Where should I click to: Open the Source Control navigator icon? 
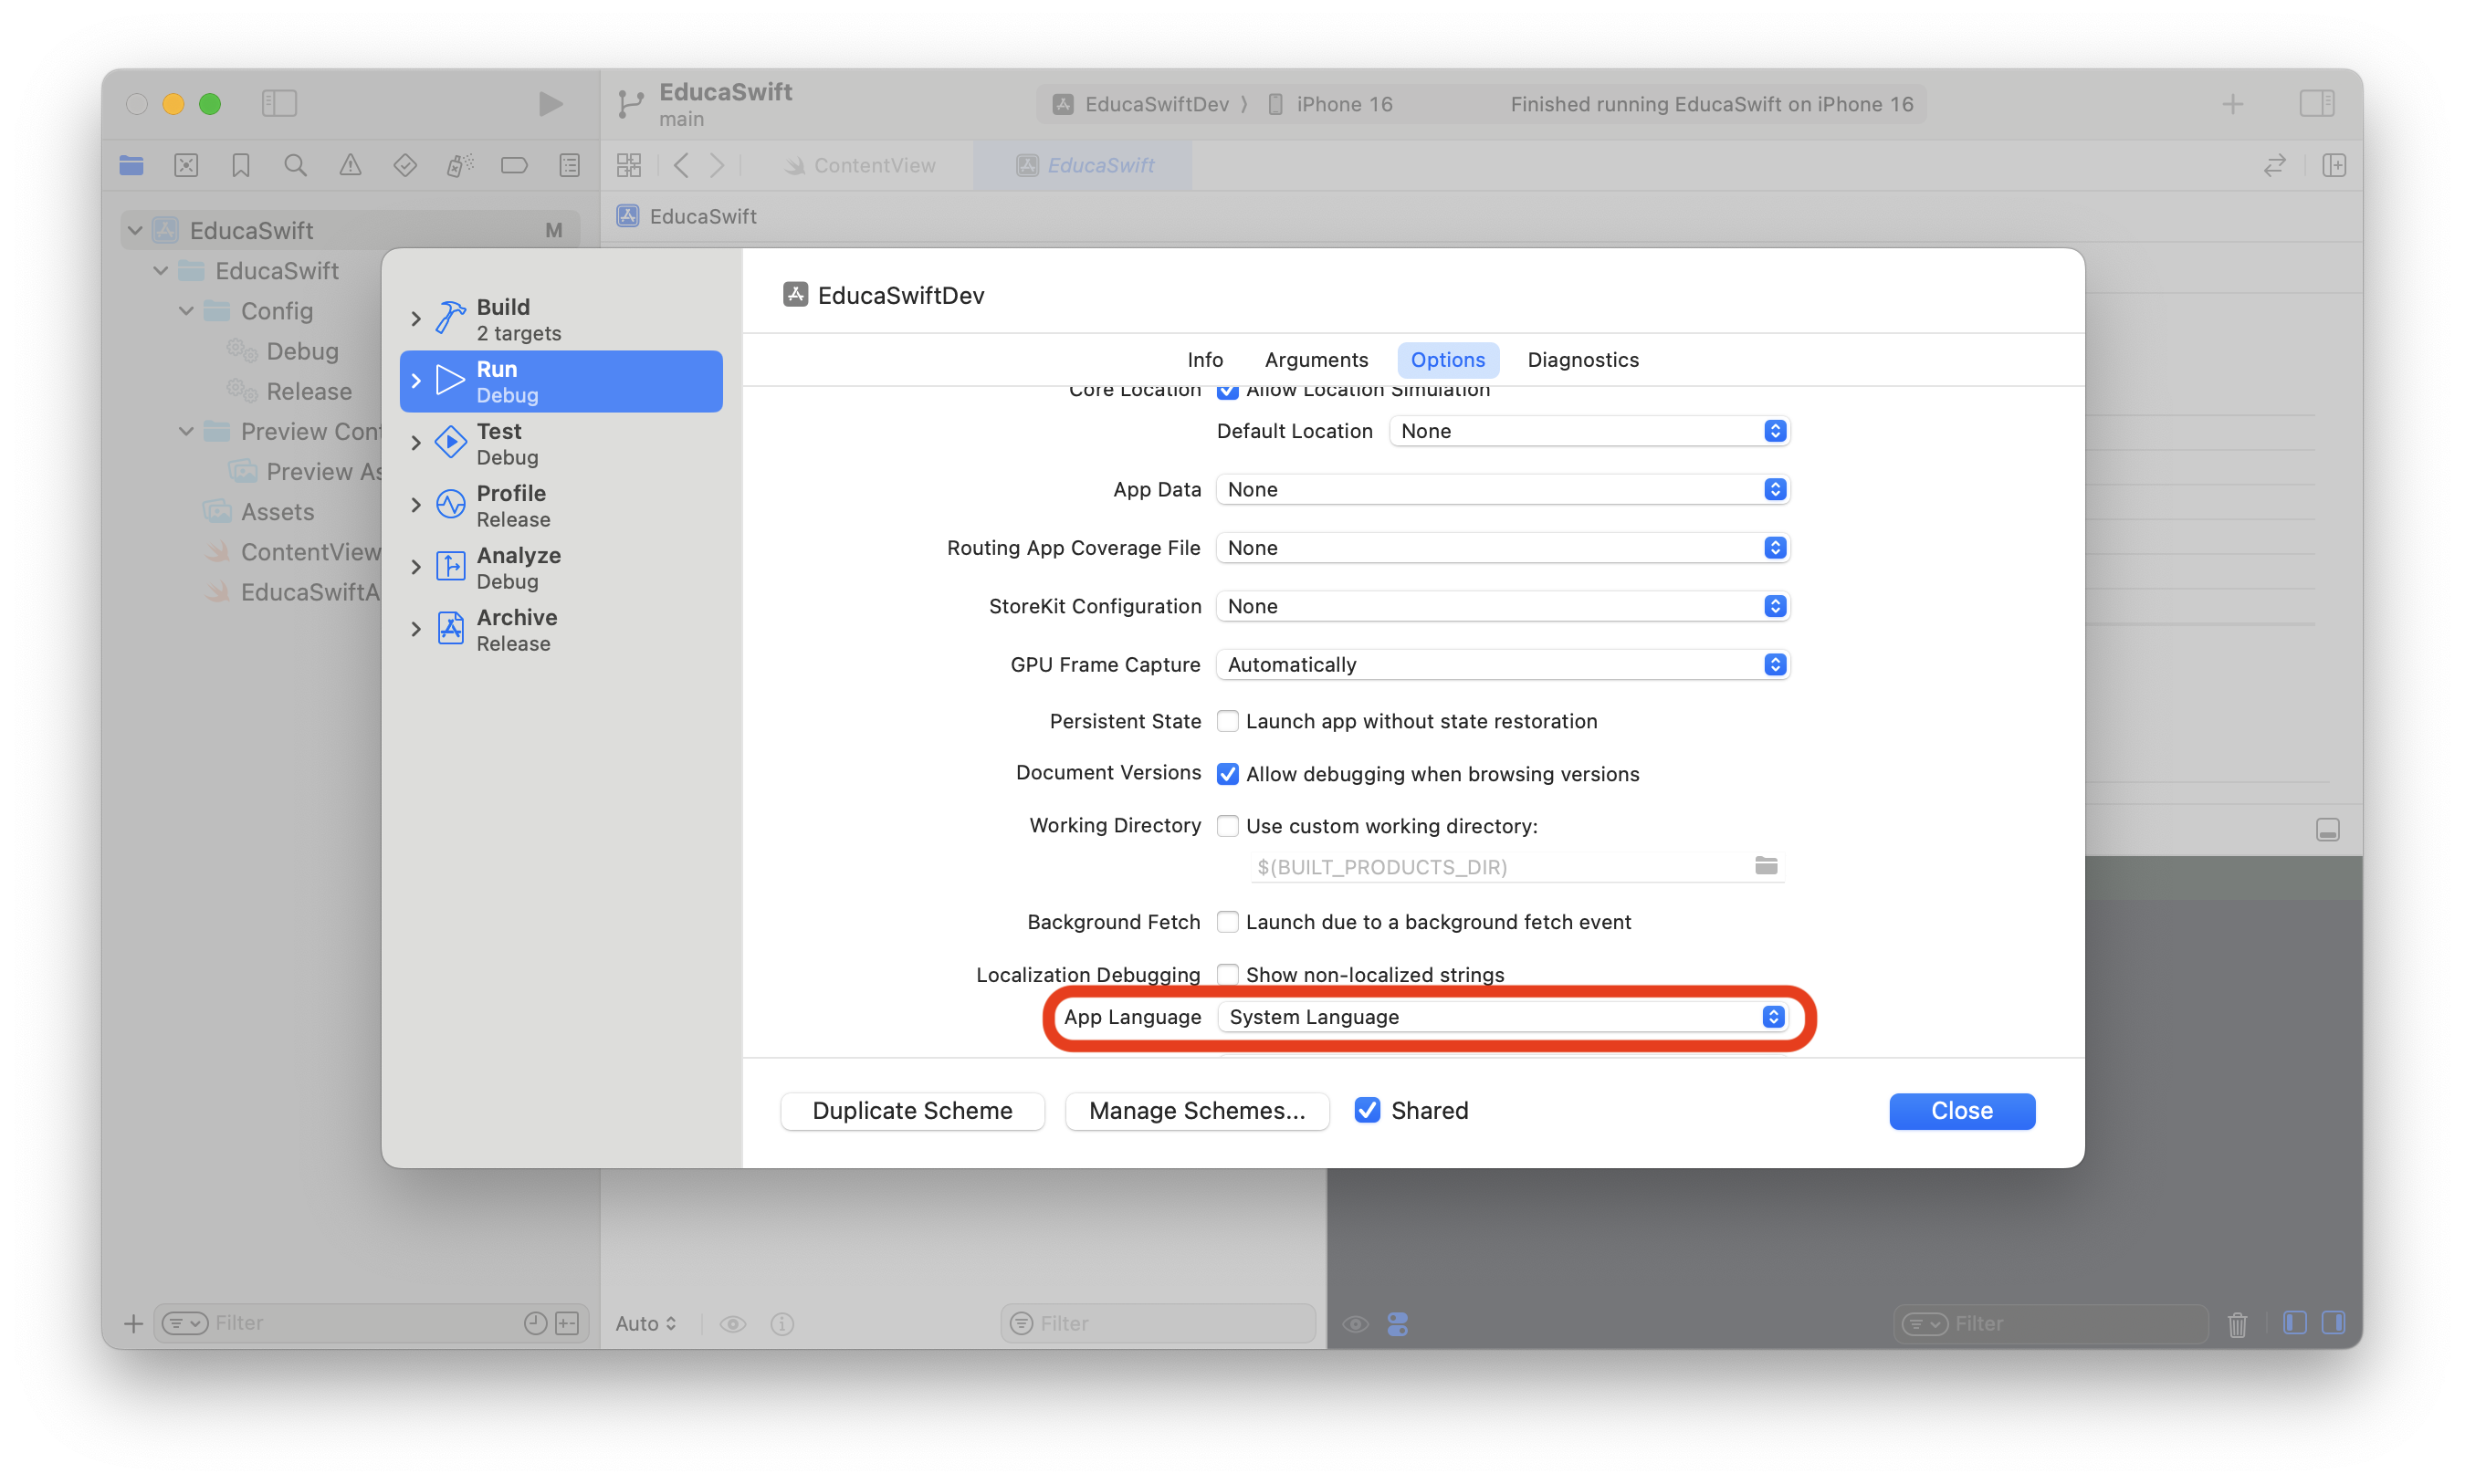(186, 165)
